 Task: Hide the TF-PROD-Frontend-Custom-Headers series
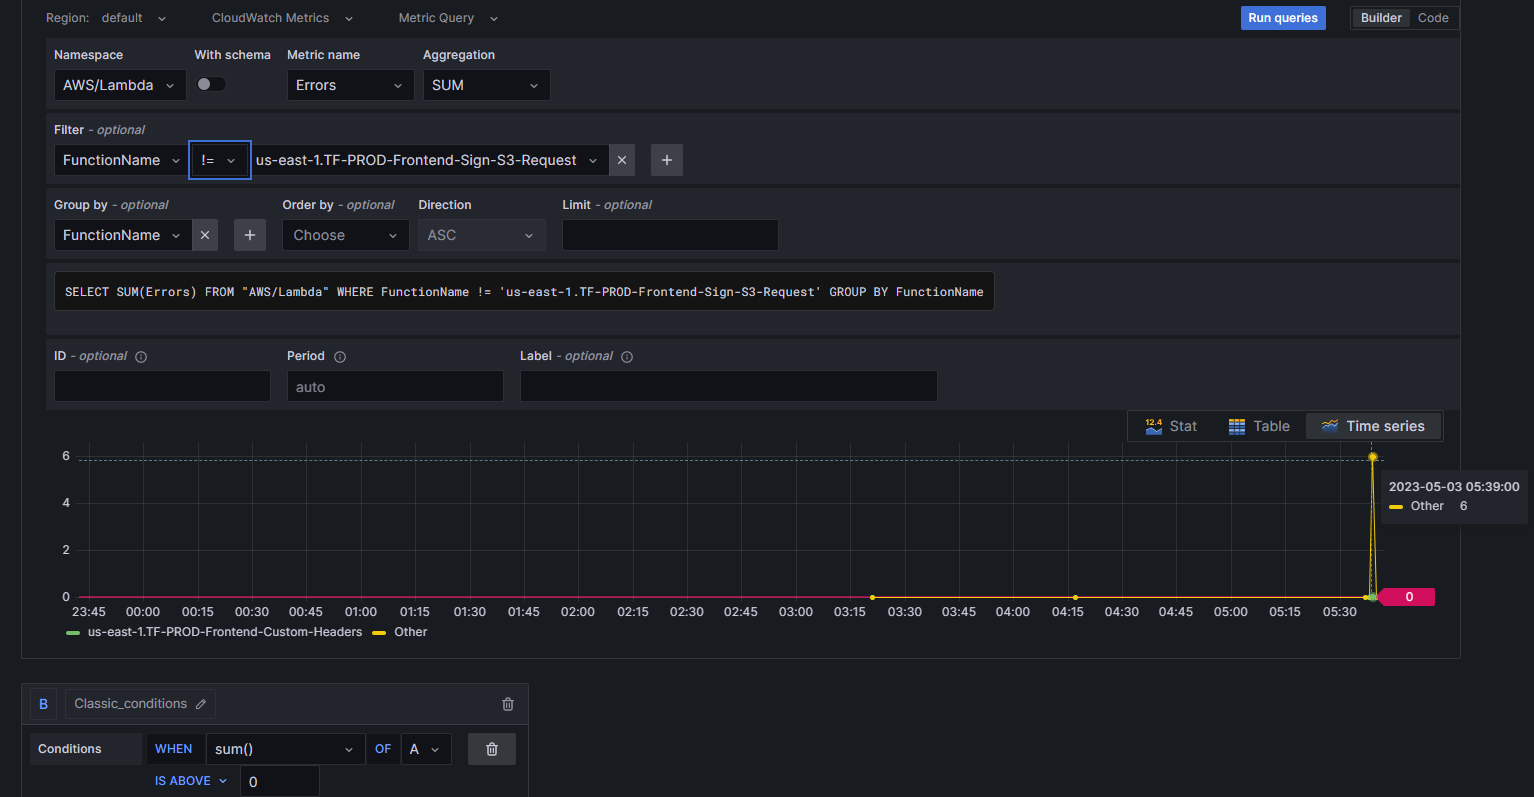[225, 631]
